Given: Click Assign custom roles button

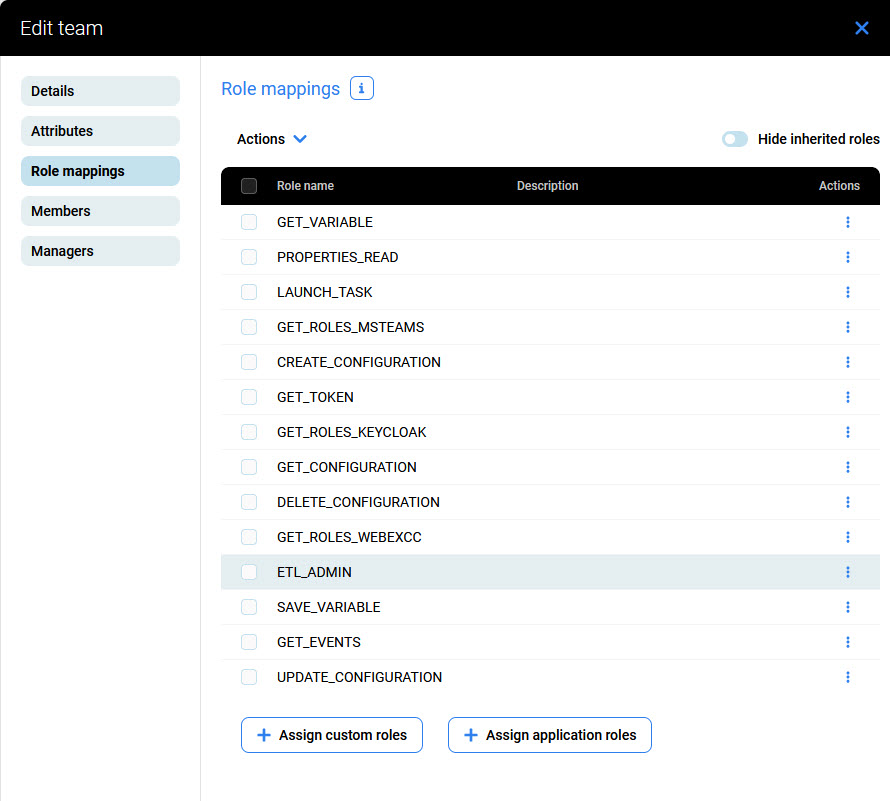Looking at the screenshot, I should pyautogui.click(x=331, y=735).
